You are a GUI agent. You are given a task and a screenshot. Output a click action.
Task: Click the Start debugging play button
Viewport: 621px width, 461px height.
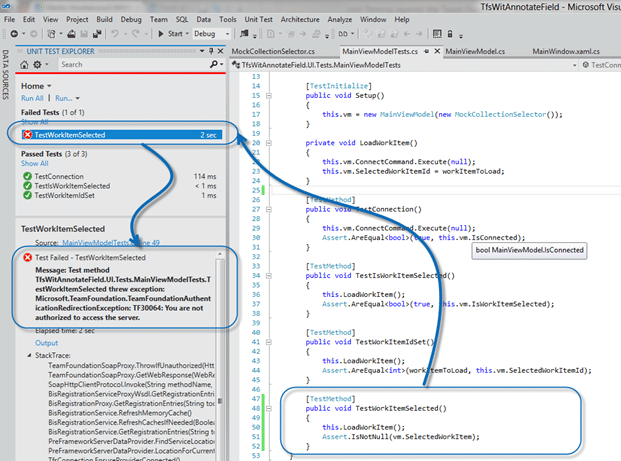coord(161,34)
